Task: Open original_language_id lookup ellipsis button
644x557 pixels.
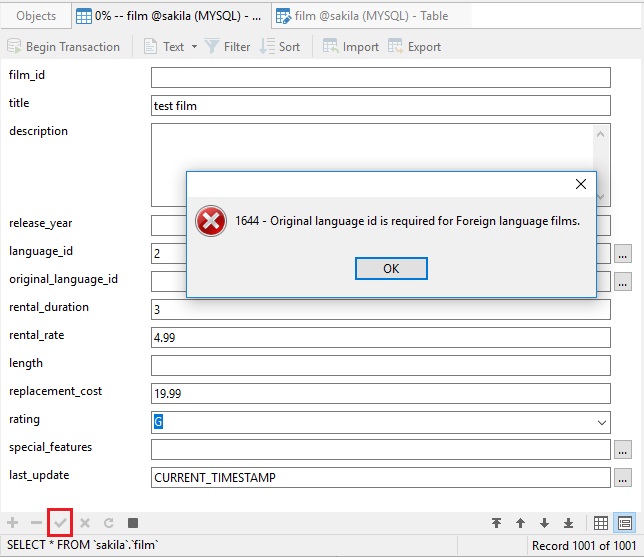Action: point(623,282)
